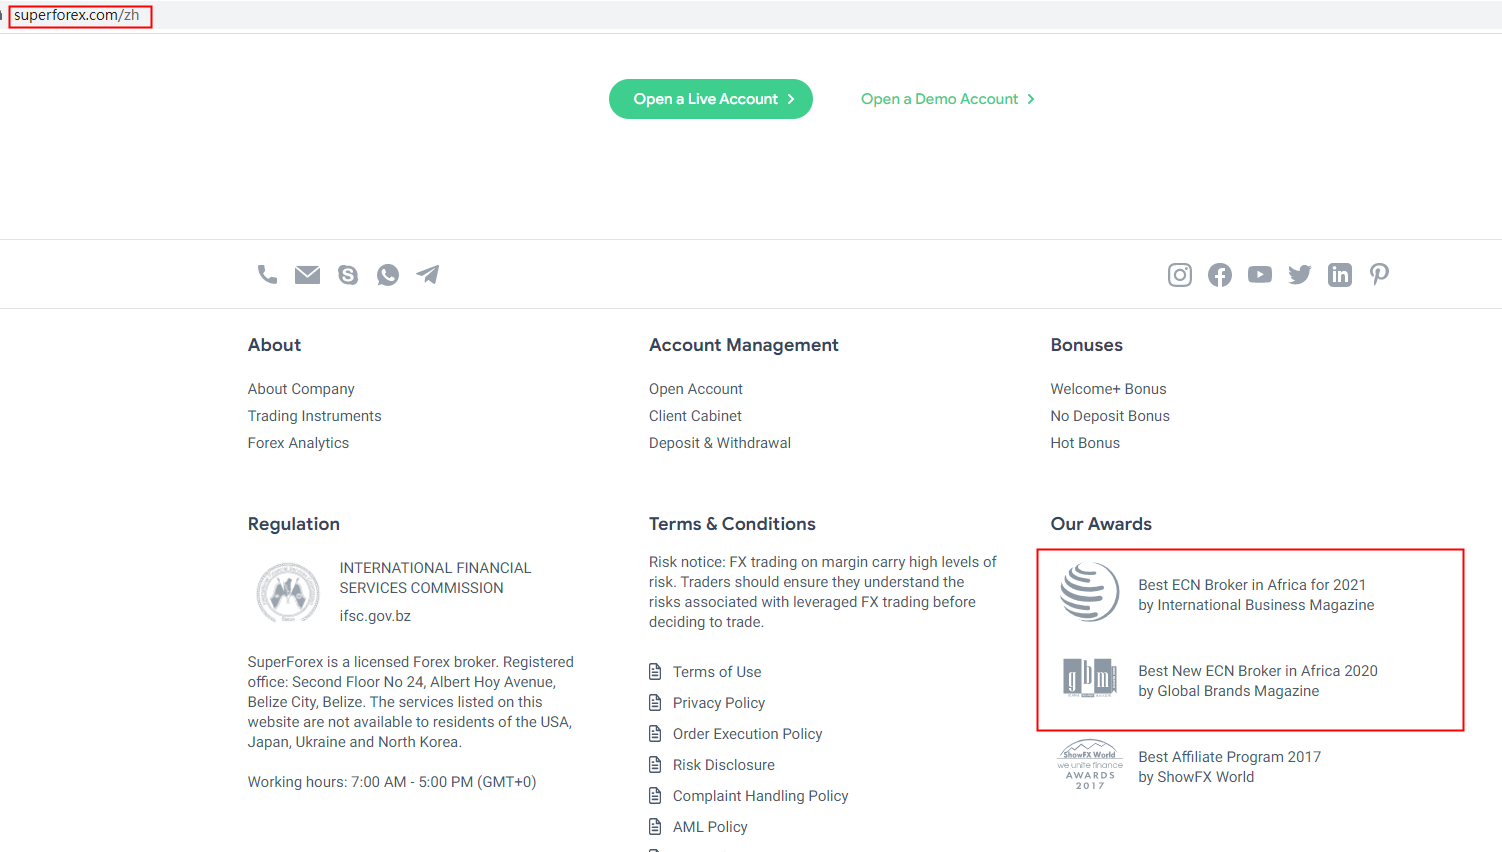This screenshot has height=852, width=1502.
Task: Go to Deposit & Withdrawal page
Action: tap(719, 443)
